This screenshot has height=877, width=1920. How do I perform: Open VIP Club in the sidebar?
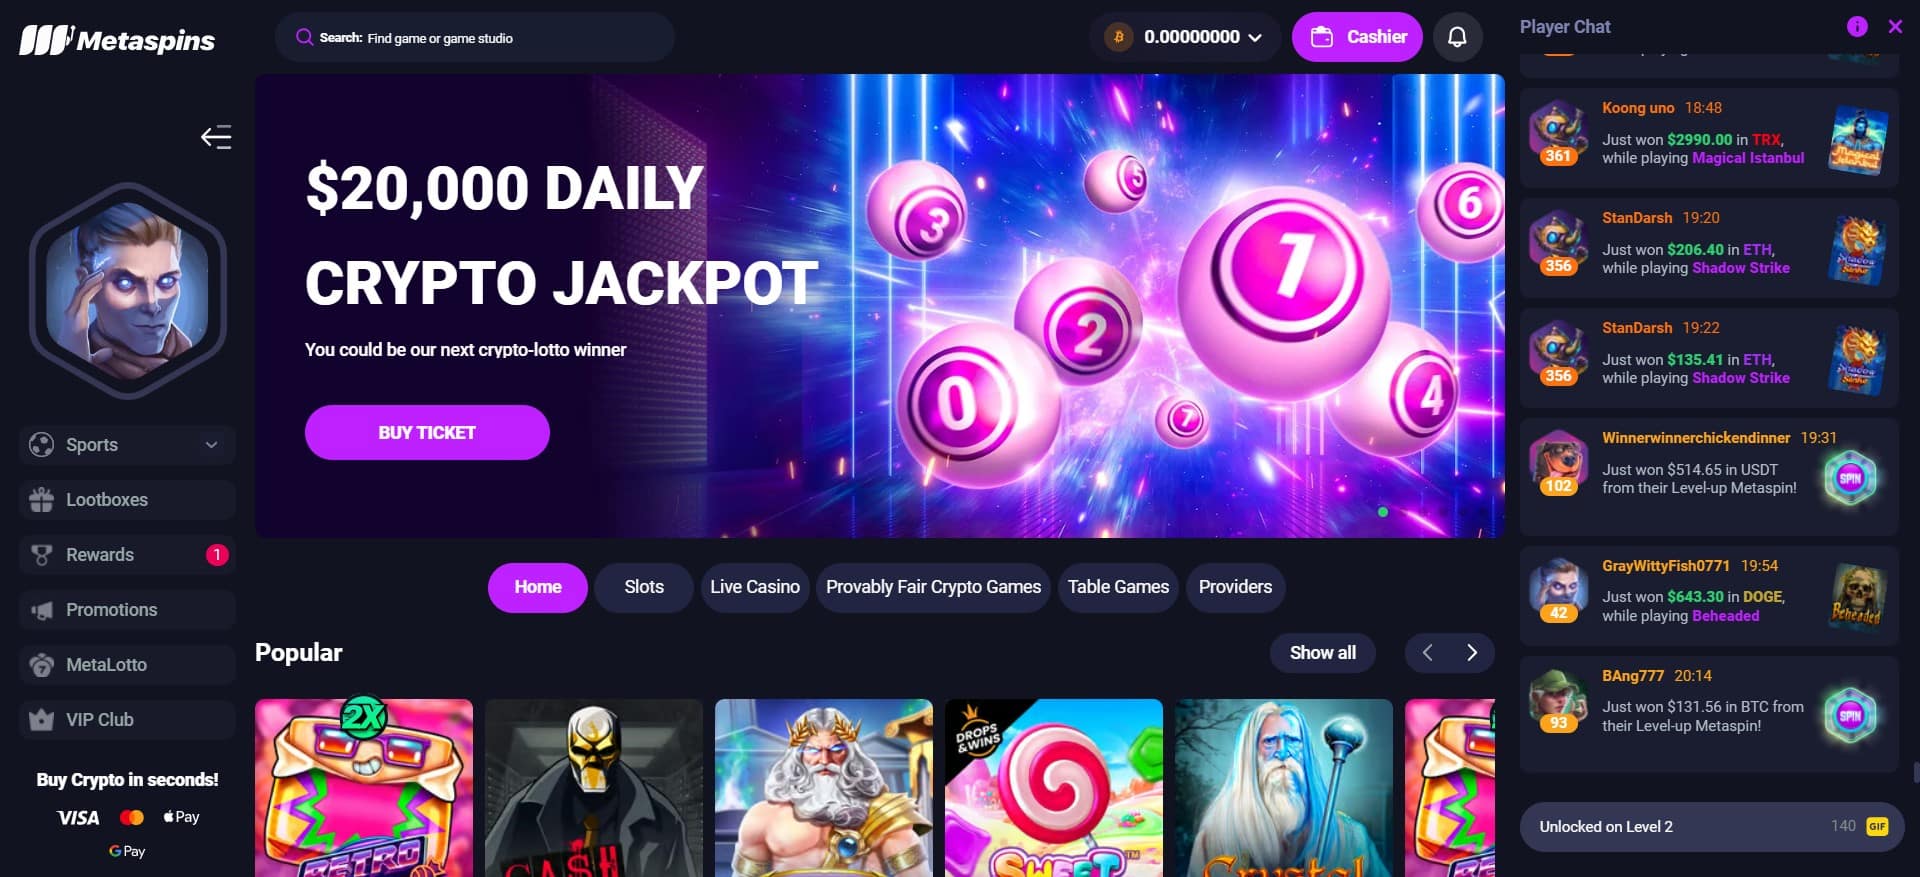point(127,720)
